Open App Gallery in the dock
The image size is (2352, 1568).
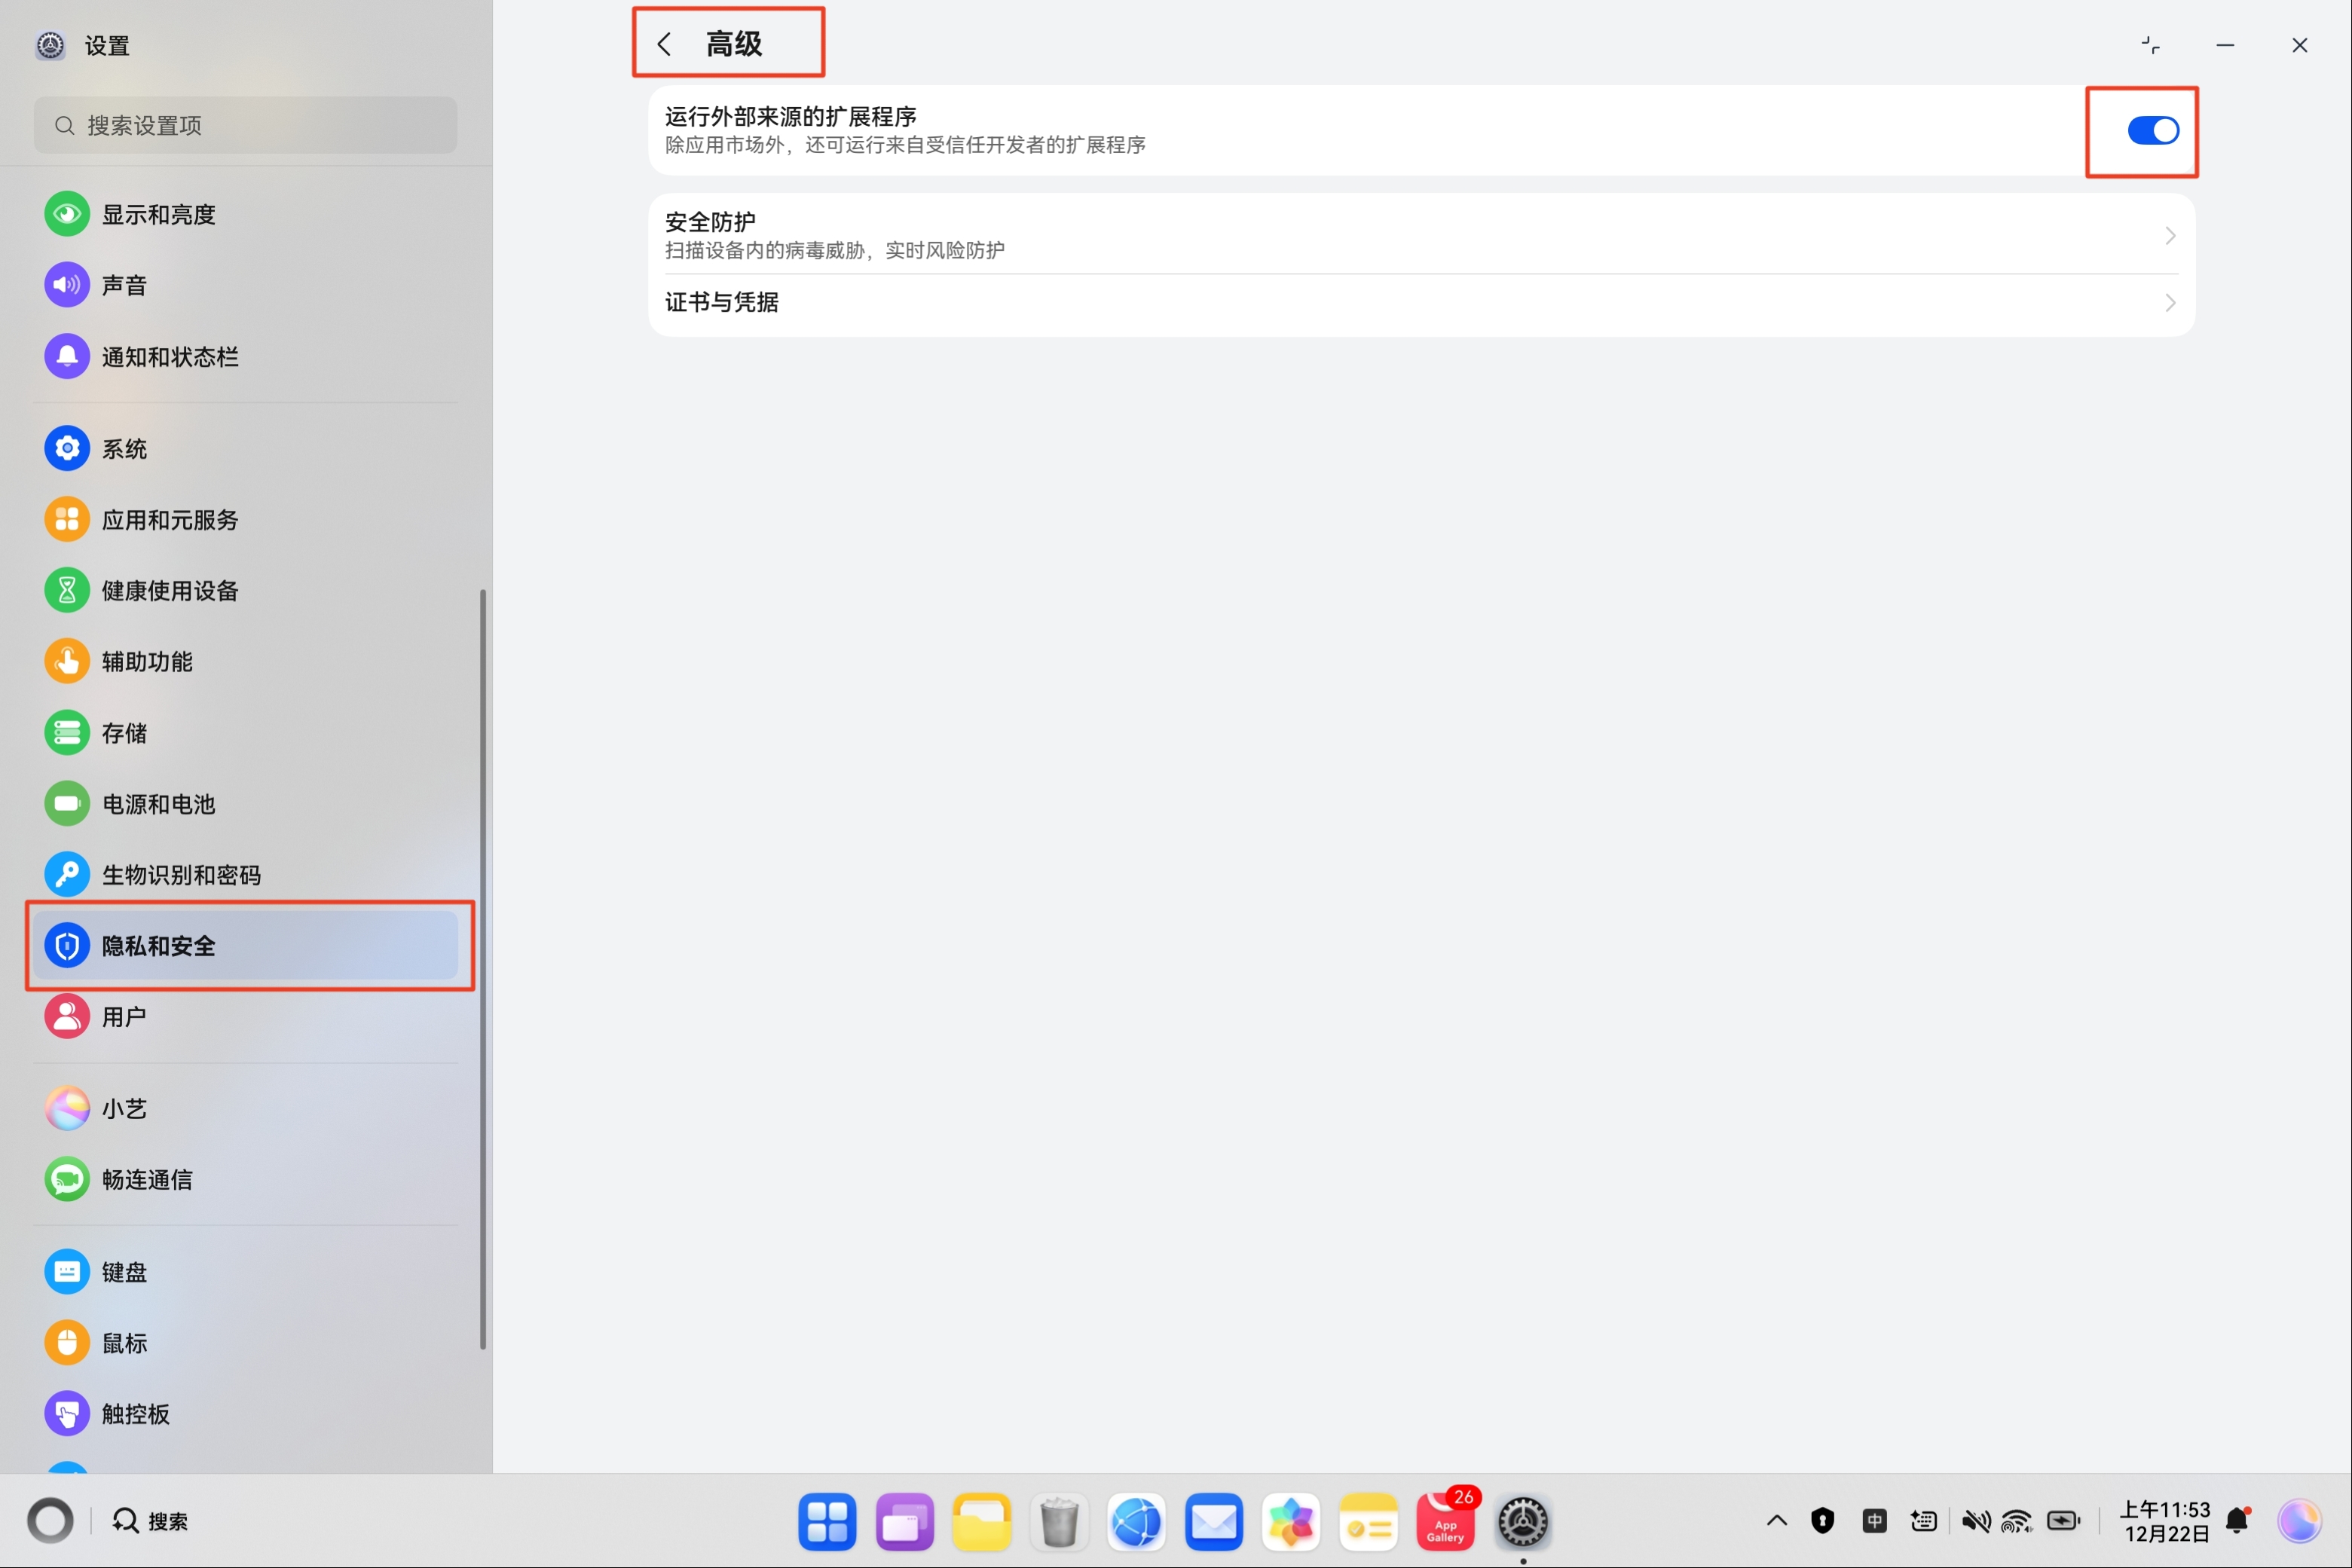tap(1445, 1523)
